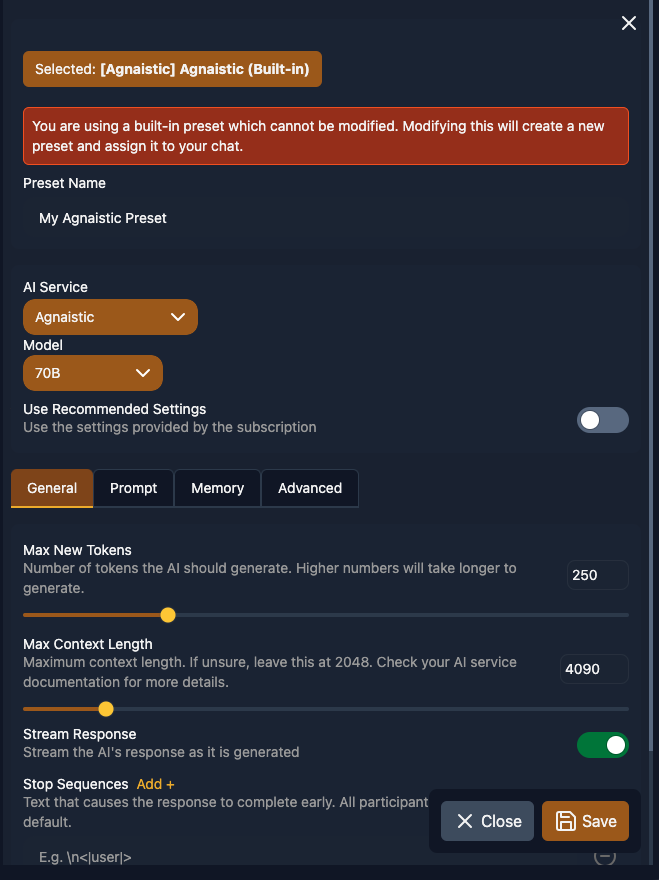Open the Model dropdown showing 70B
Image resolution: width=659 pixels, height=880 pixels.
click(92, 373)
